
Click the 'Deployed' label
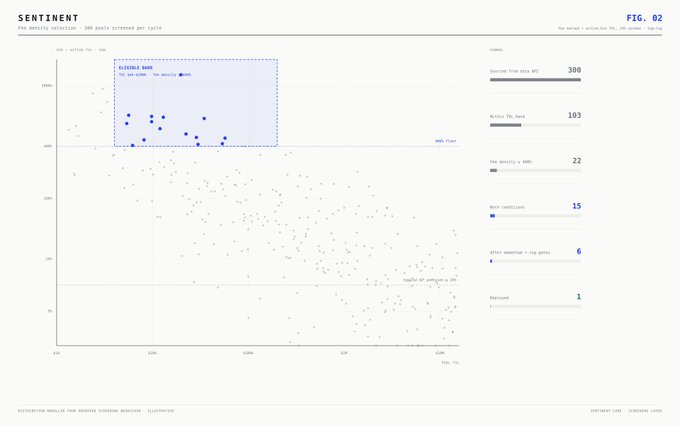click(x=499, y=298)
